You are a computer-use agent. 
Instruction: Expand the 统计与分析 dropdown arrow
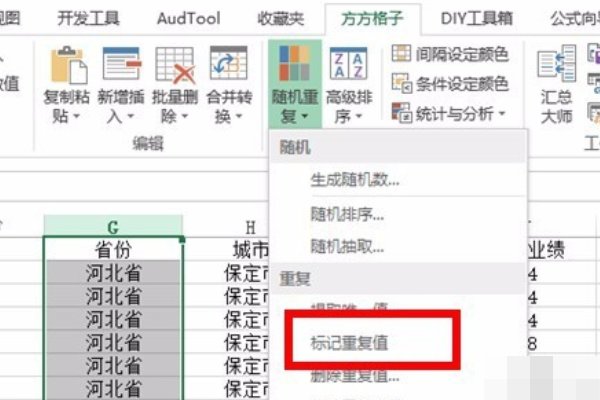point(502,113)
